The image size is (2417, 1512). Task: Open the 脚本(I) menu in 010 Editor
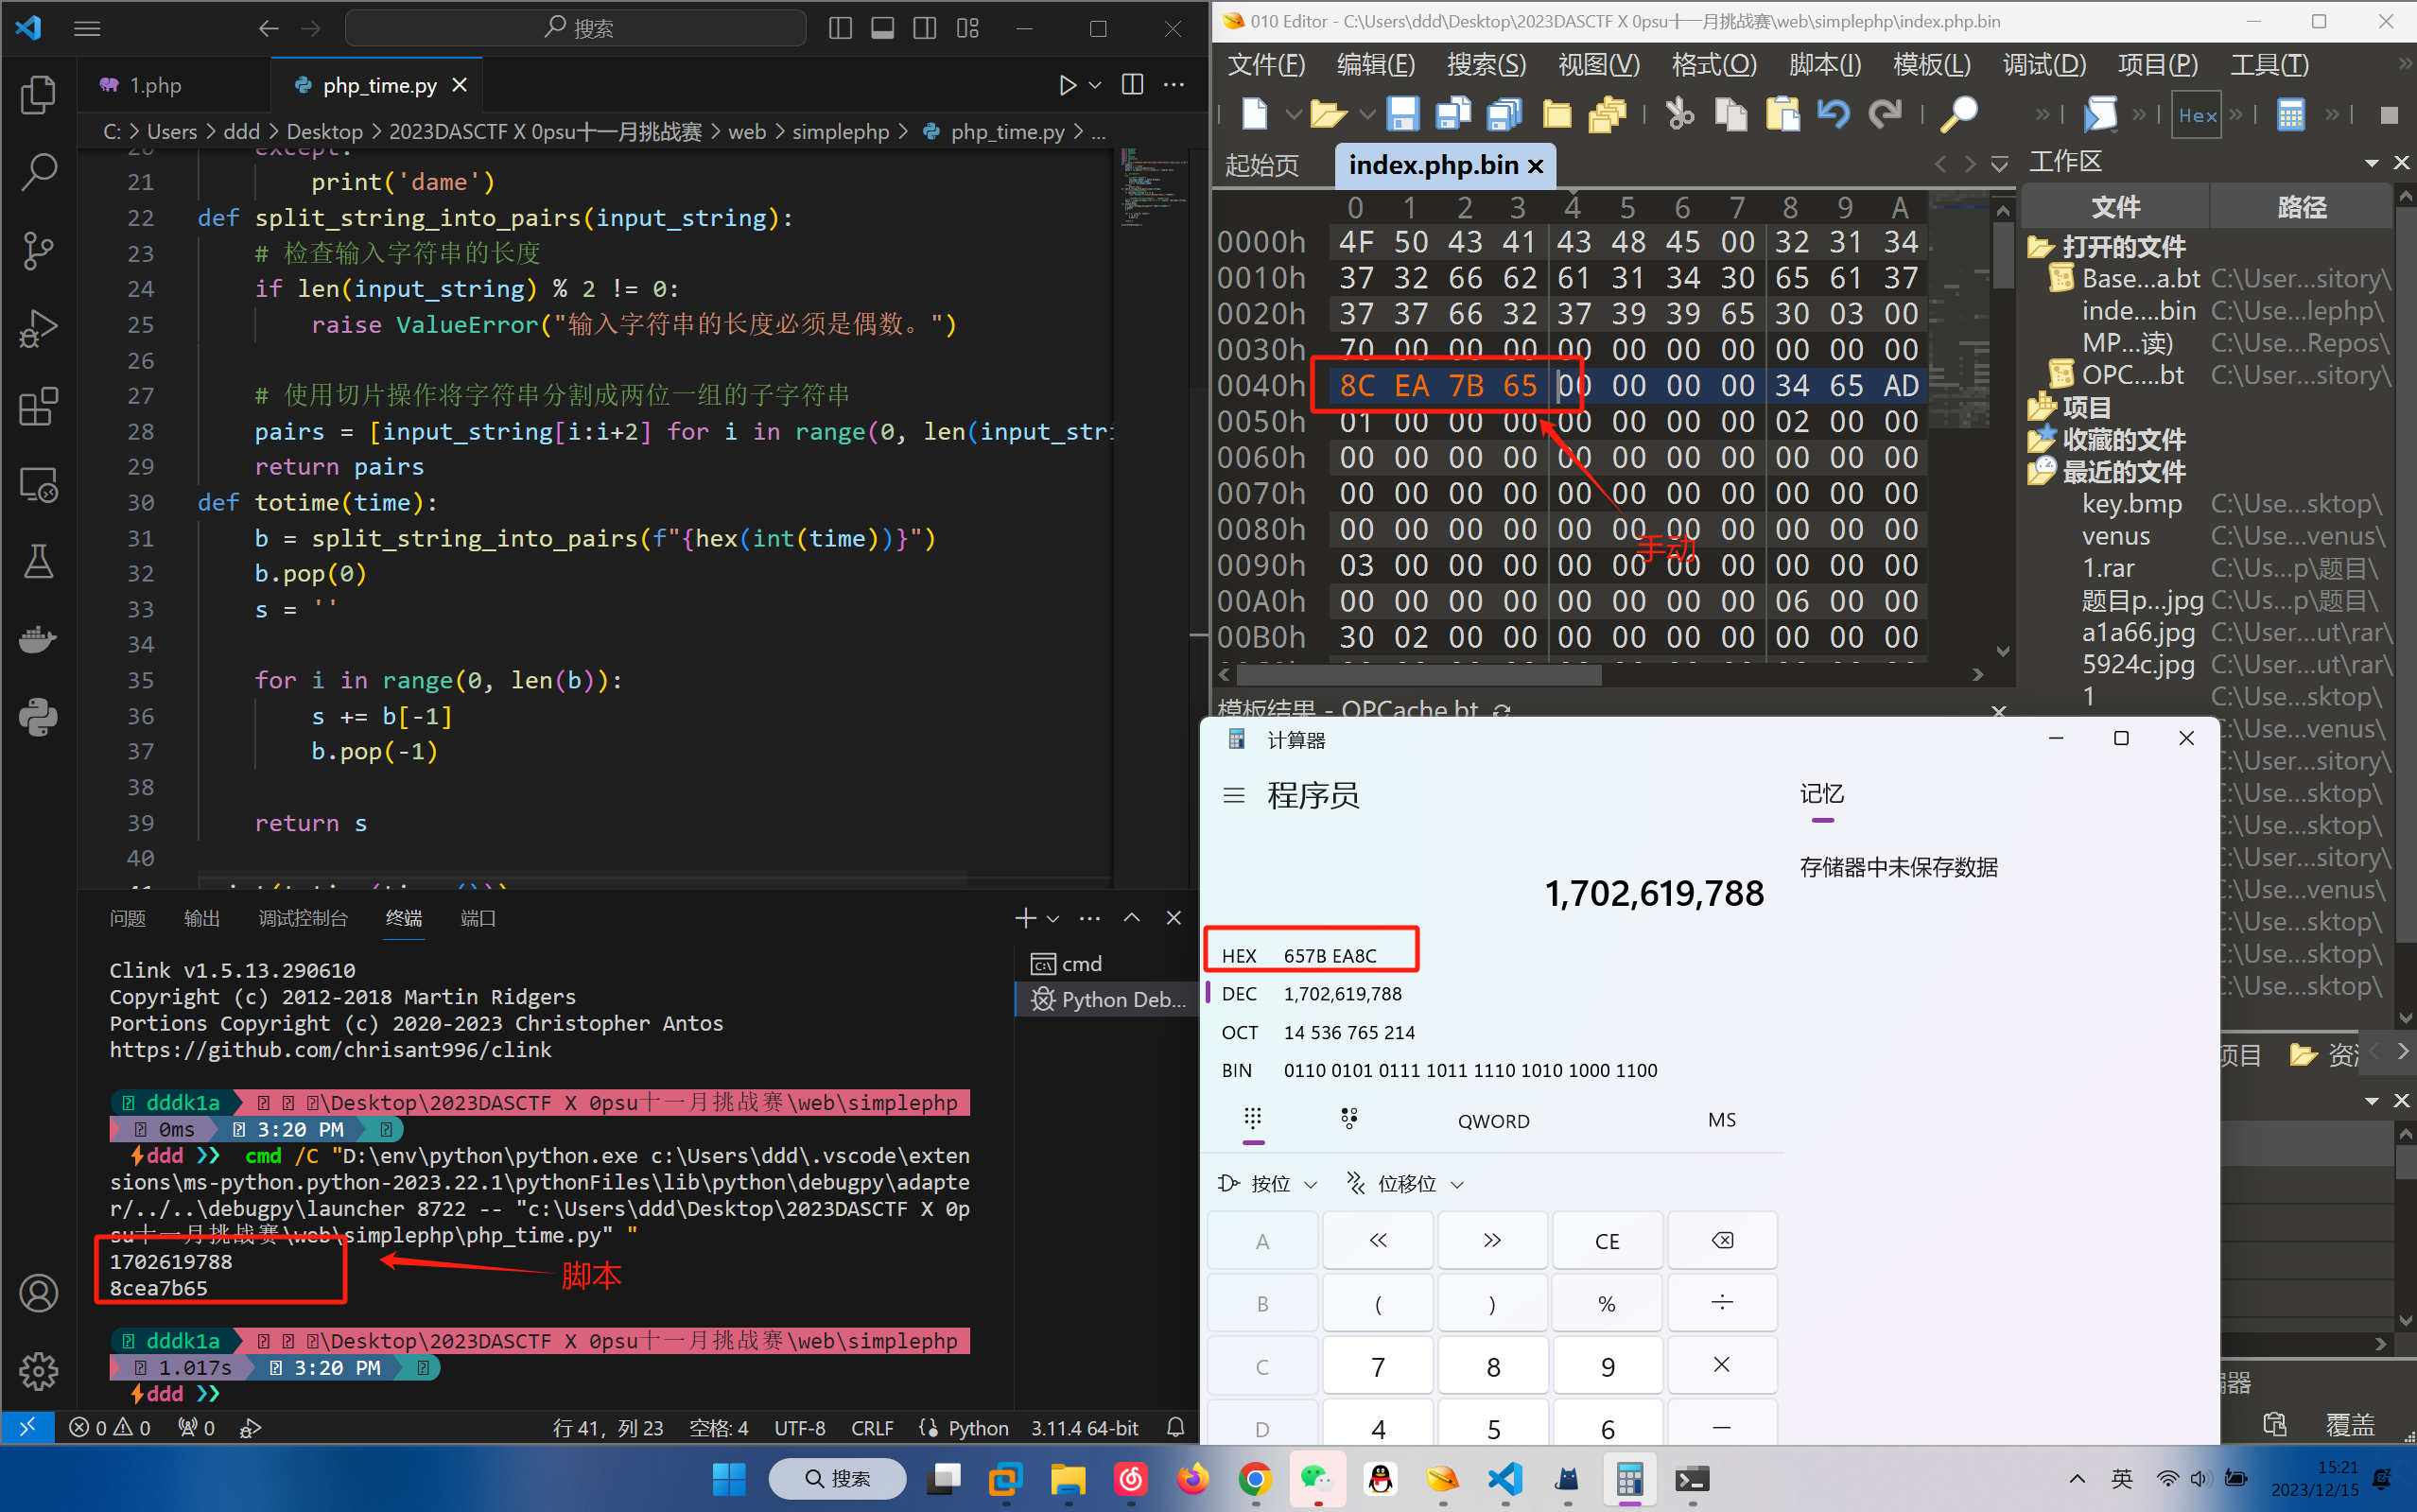(x=1824, y=65)
